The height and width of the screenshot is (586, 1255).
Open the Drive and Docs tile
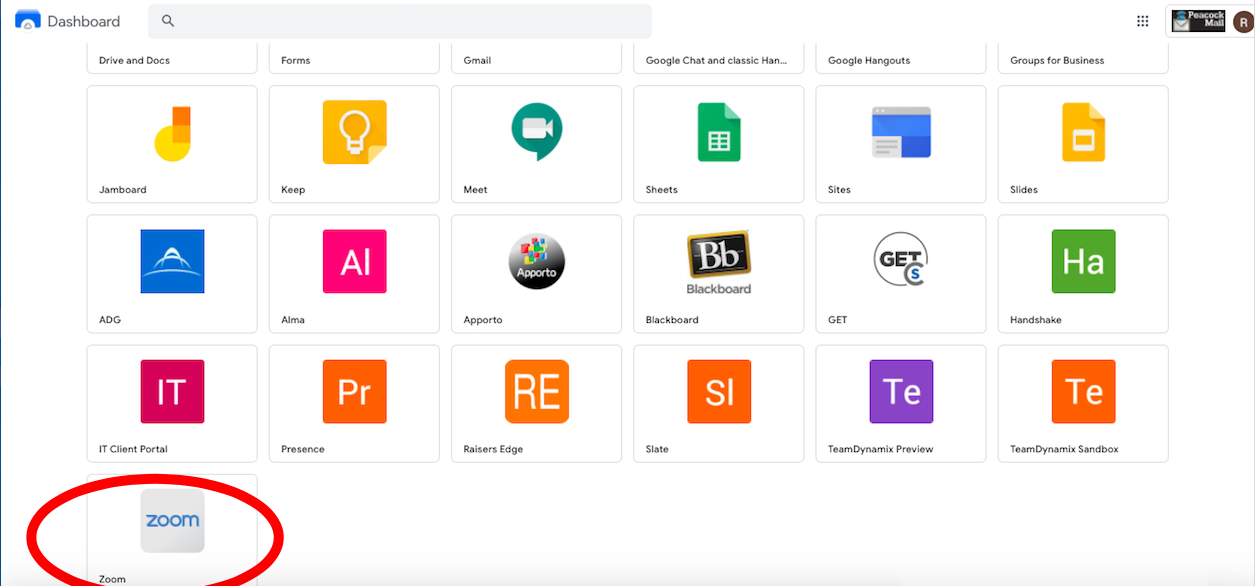[x=172, y=59]
